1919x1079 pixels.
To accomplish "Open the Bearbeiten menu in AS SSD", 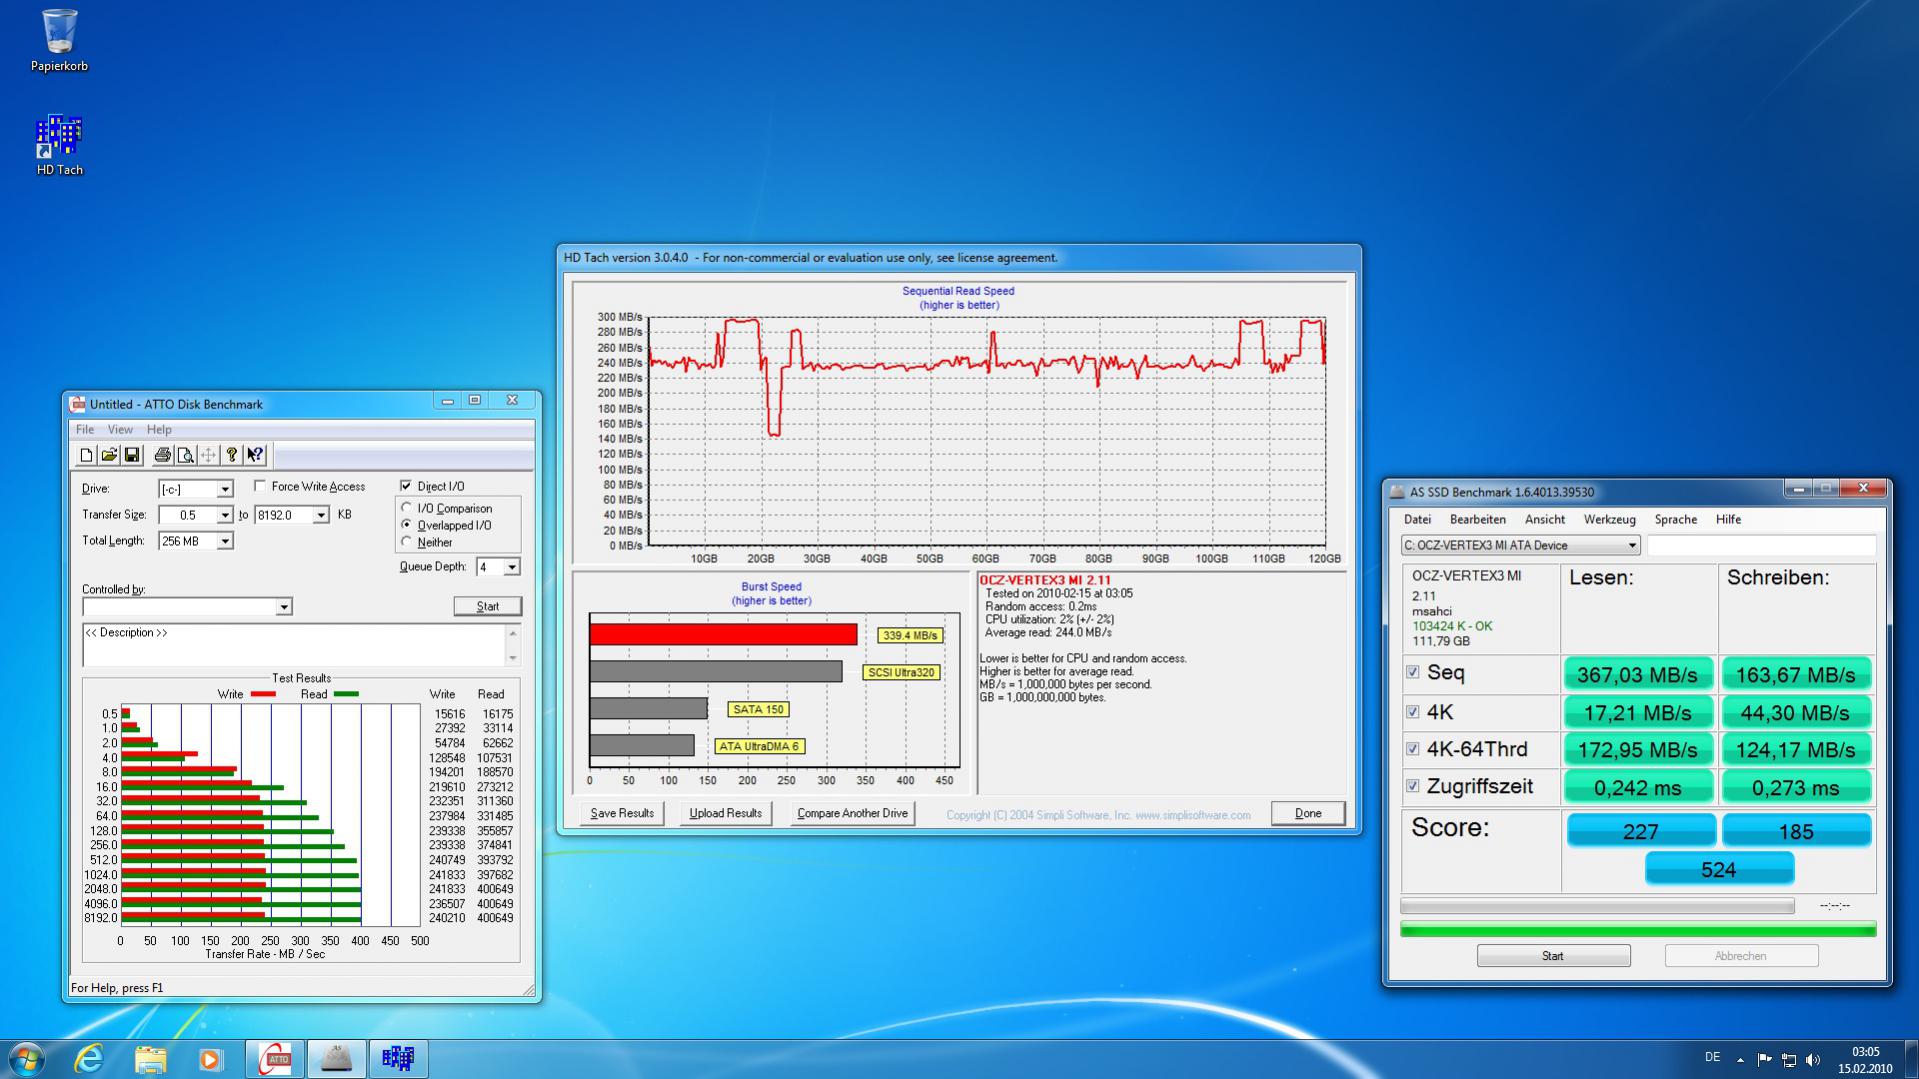I will click(1478, 520).
